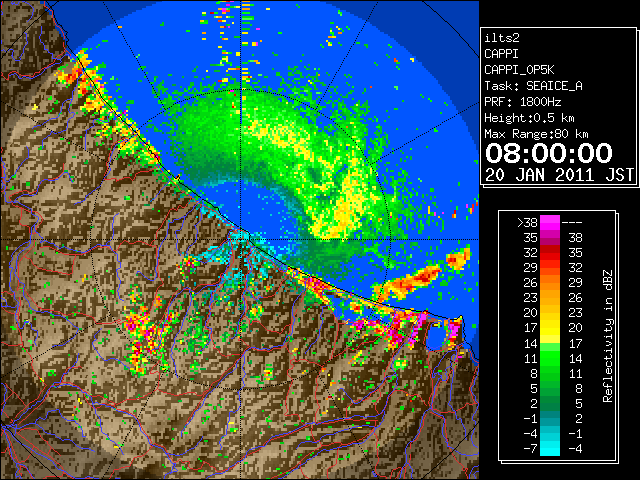Image resolution: width=640 pixels, height=480 pixels.
Task: Click the '20 JAN 2011 JST' date
Action: pos(559,175)
